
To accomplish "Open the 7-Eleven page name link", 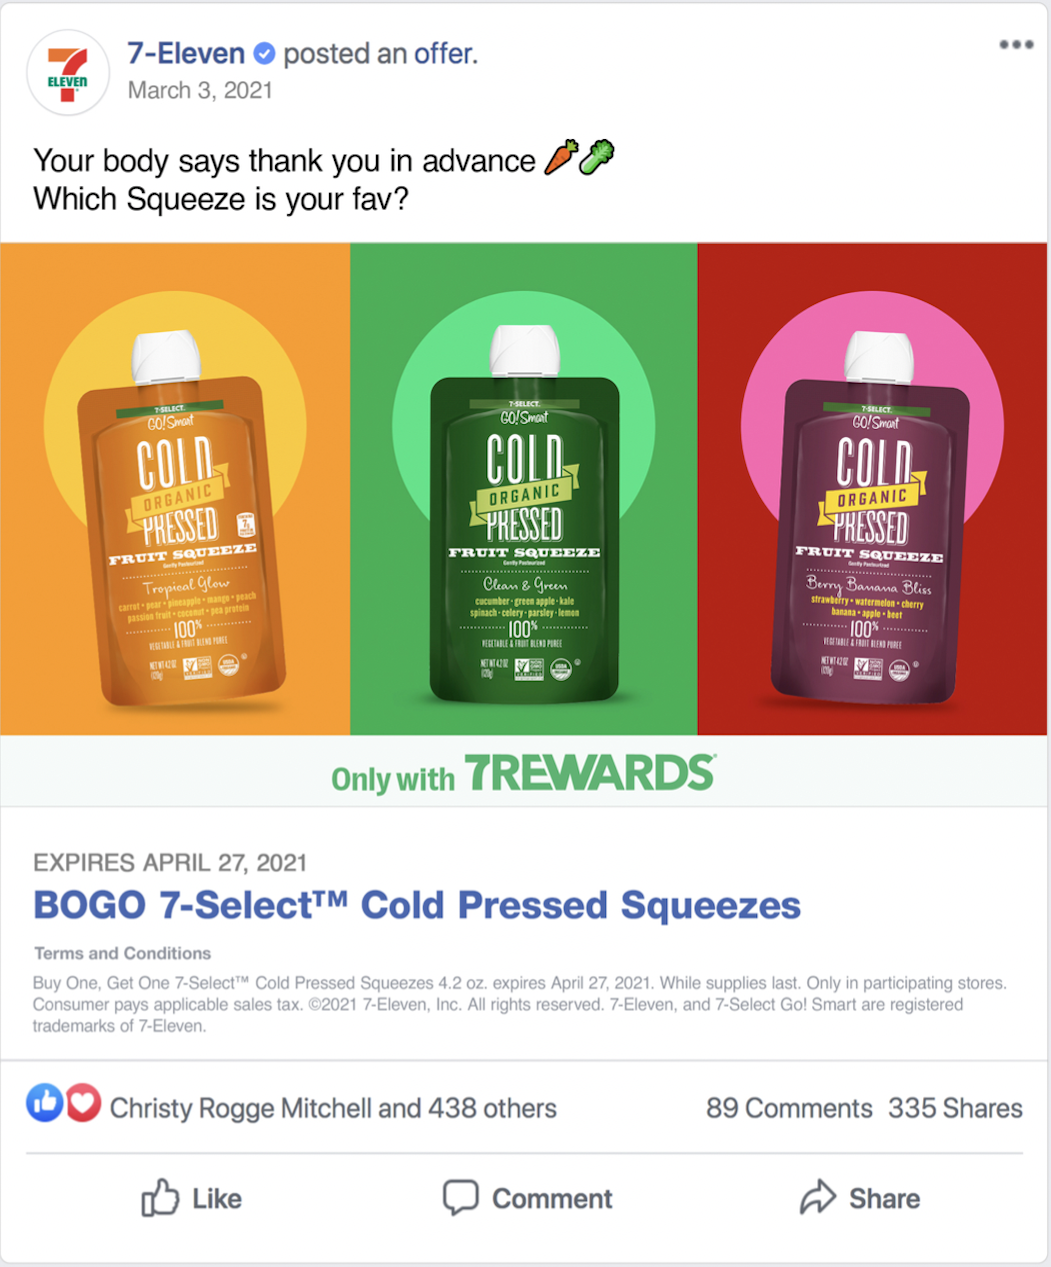I will point(186,53).
